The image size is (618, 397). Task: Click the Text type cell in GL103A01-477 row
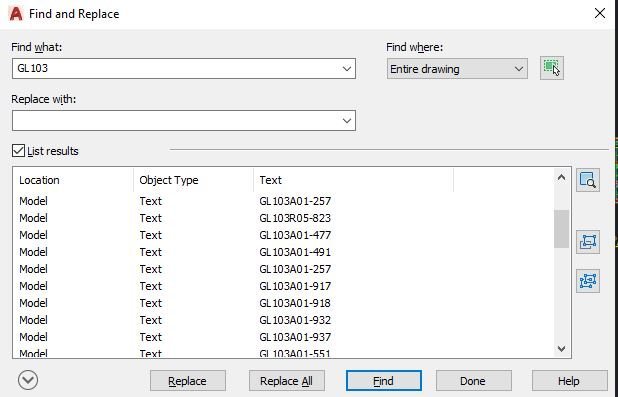tap(151, 235)
